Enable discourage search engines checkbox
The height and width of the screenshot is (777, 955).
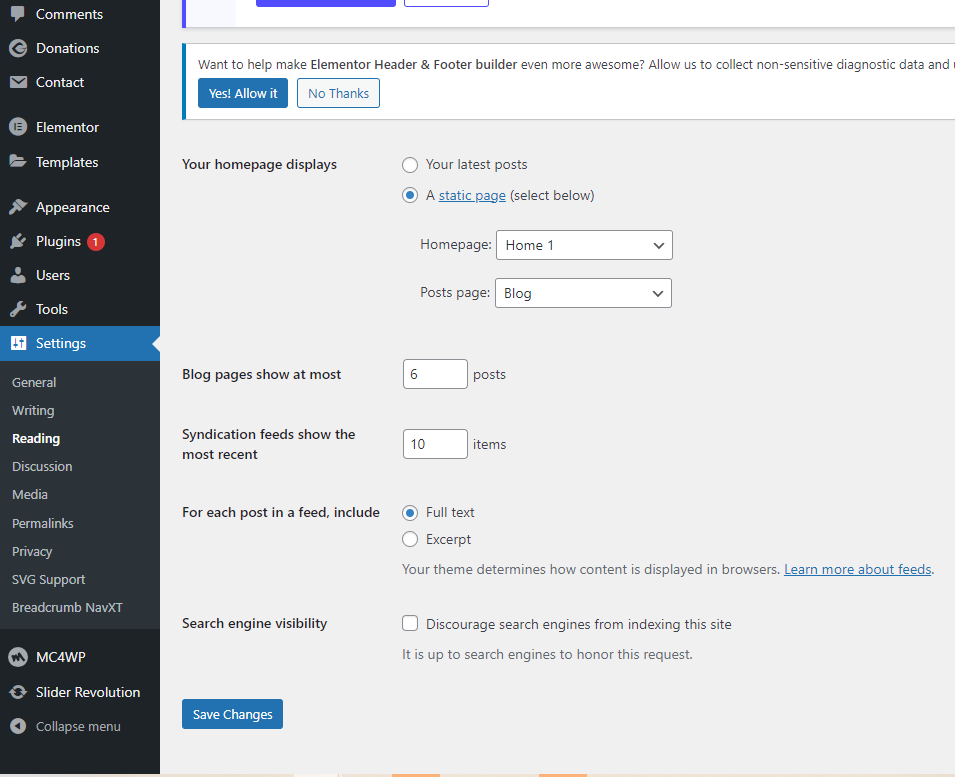point(410,624)
